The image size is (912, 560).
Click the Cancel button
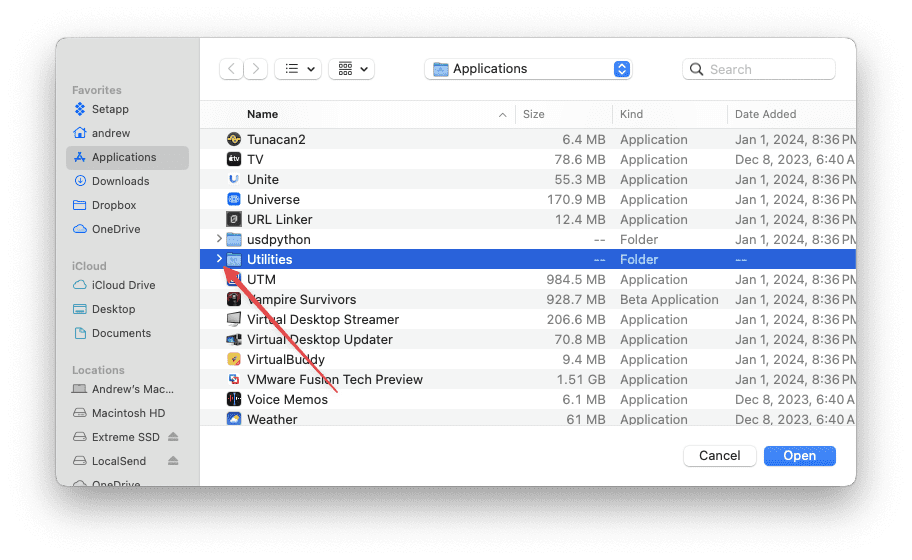pos(719,456)
